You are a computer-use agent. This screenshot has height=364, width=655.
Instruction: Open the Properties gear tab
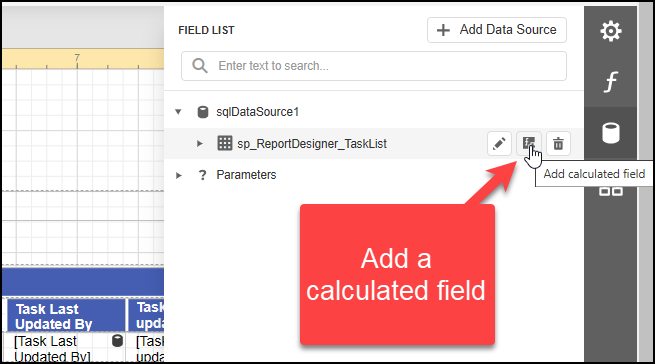click(610, 31)
